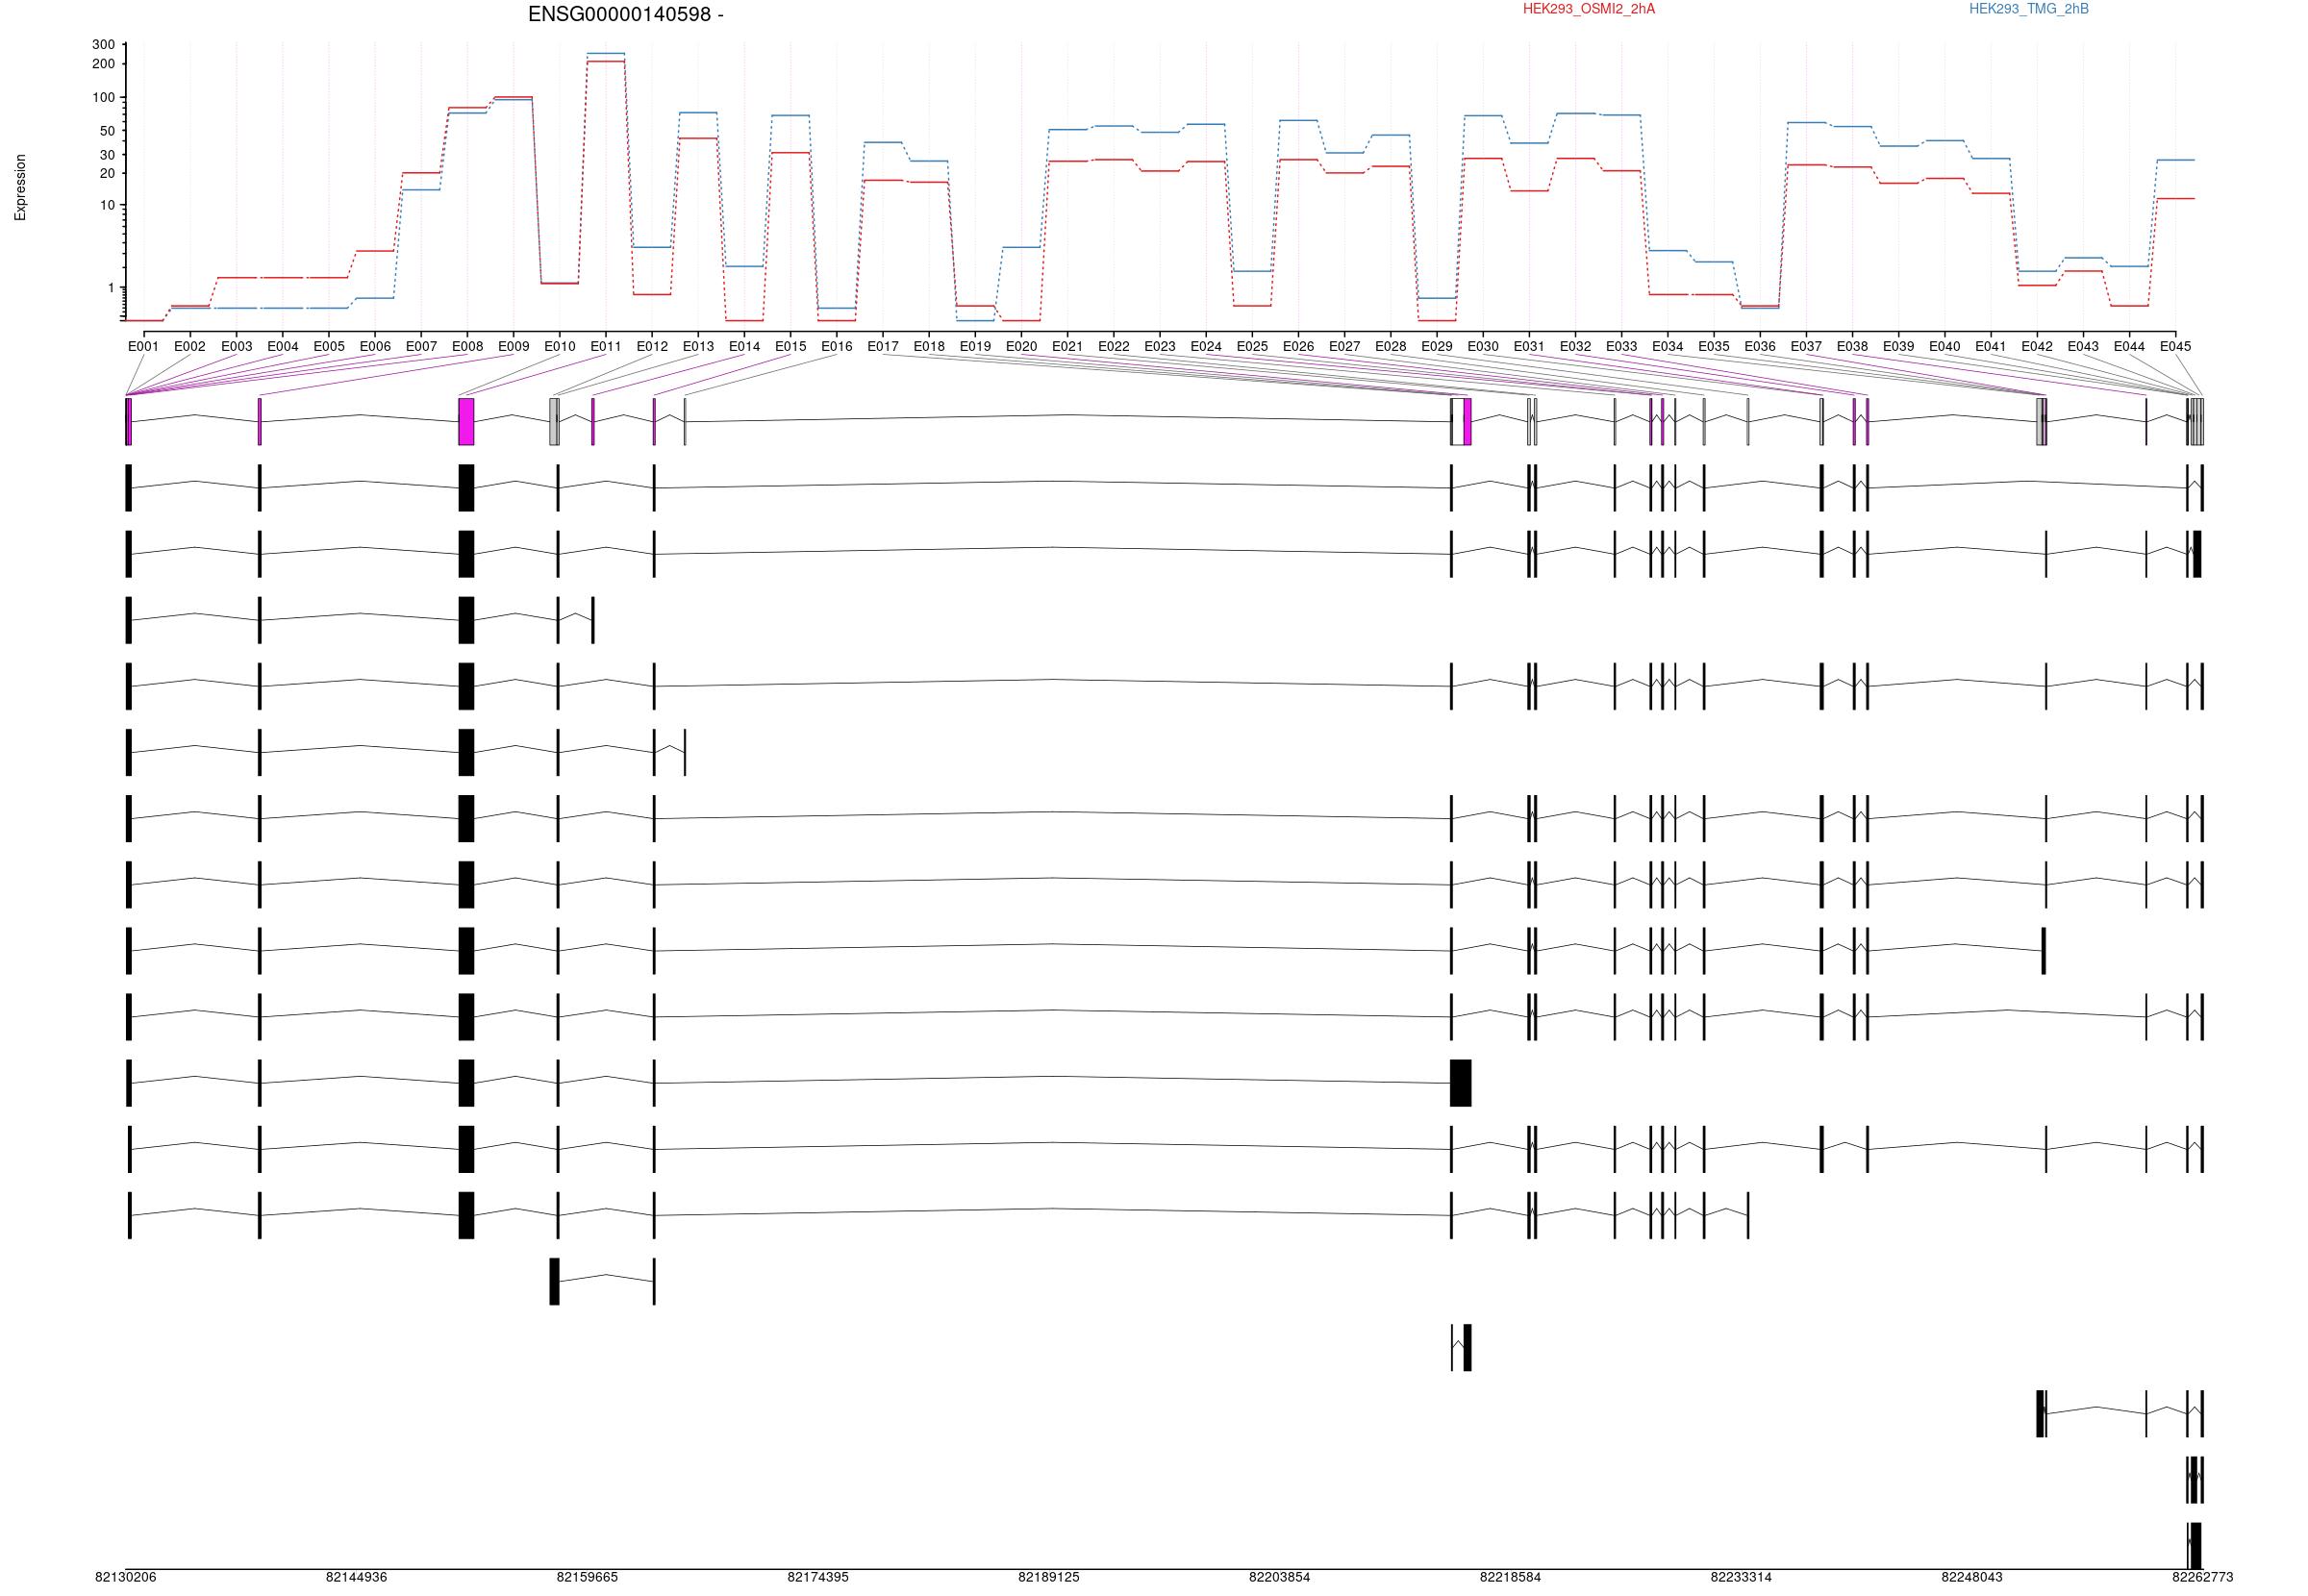Screen dimensions: 2308x1596
Task: Select the HEK293_TMG_2hB legend label
Action: [2028, 9]
